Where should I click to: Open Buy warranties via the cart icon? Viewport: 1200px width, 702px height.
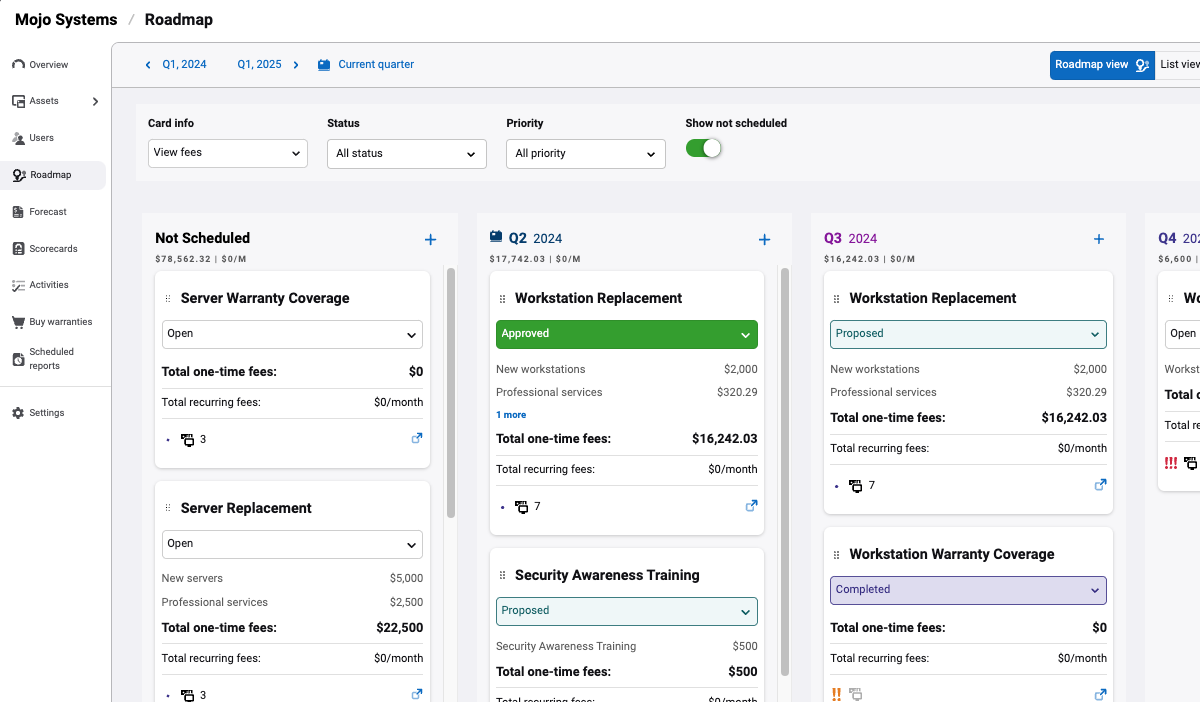17,321
